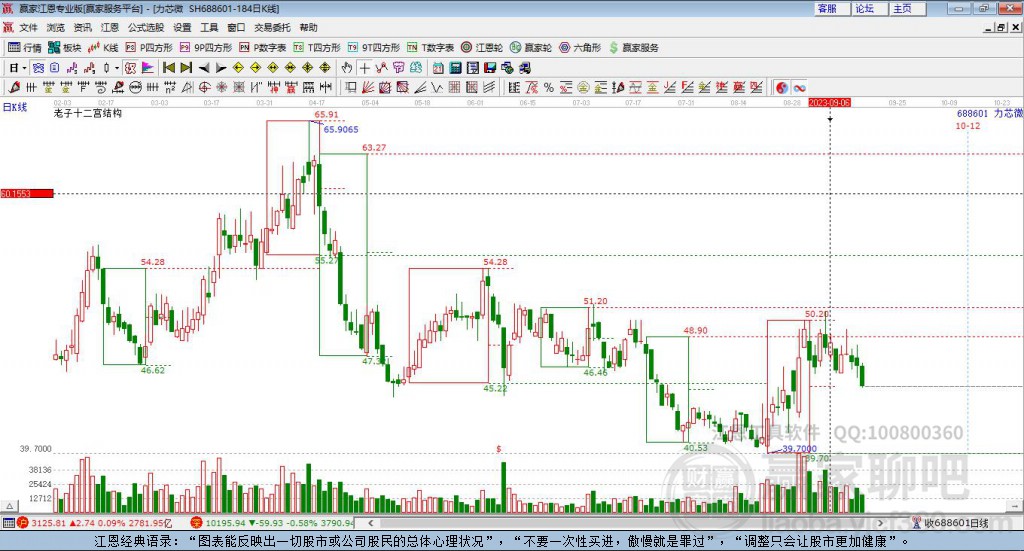The image size is (1024, 551).
Task: Click the calendar icon showing 21
Action: (438, 68)
